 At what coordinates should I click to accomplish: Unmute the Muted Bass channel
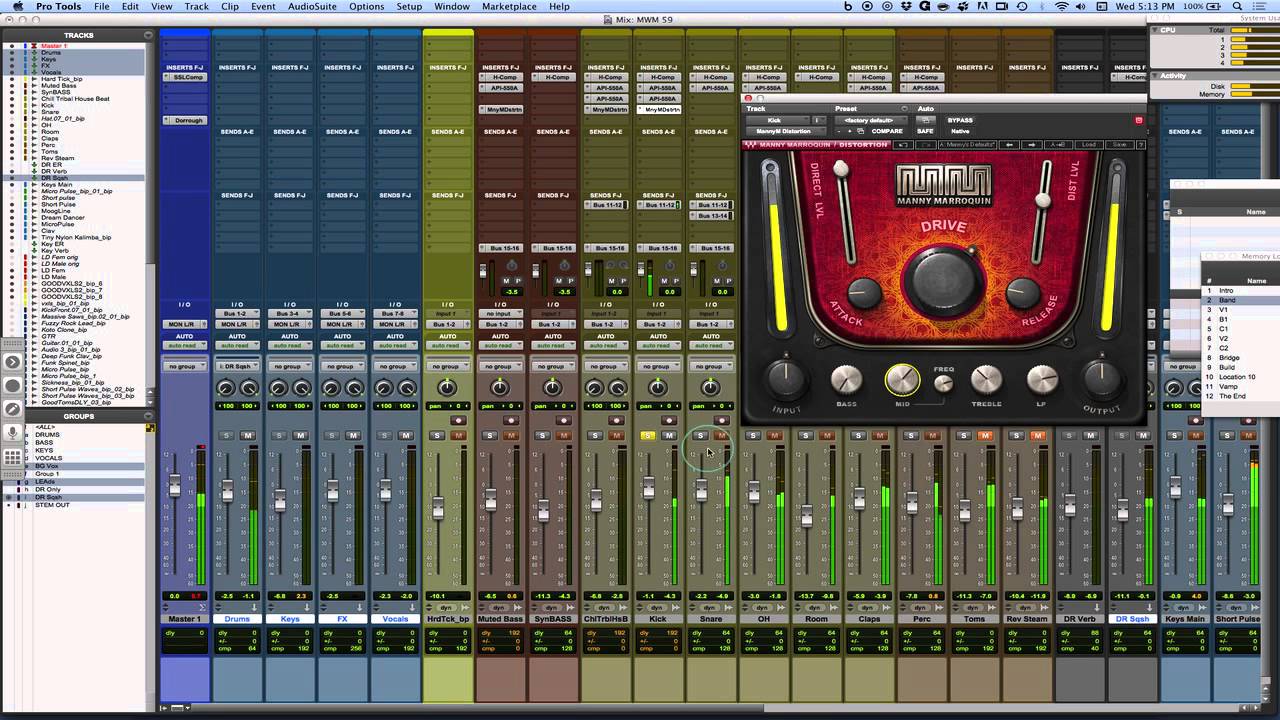511,436
